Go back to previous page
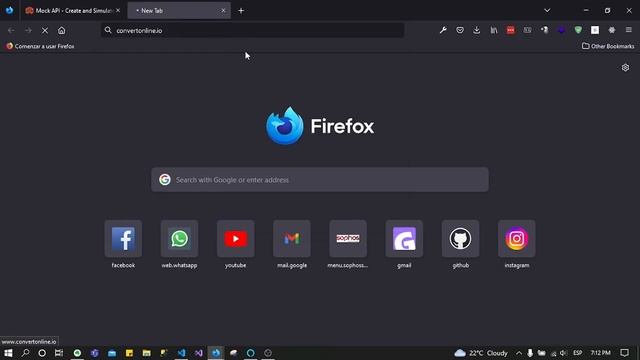The height and width of the screenshot is (360, 640). pos(11,30)
